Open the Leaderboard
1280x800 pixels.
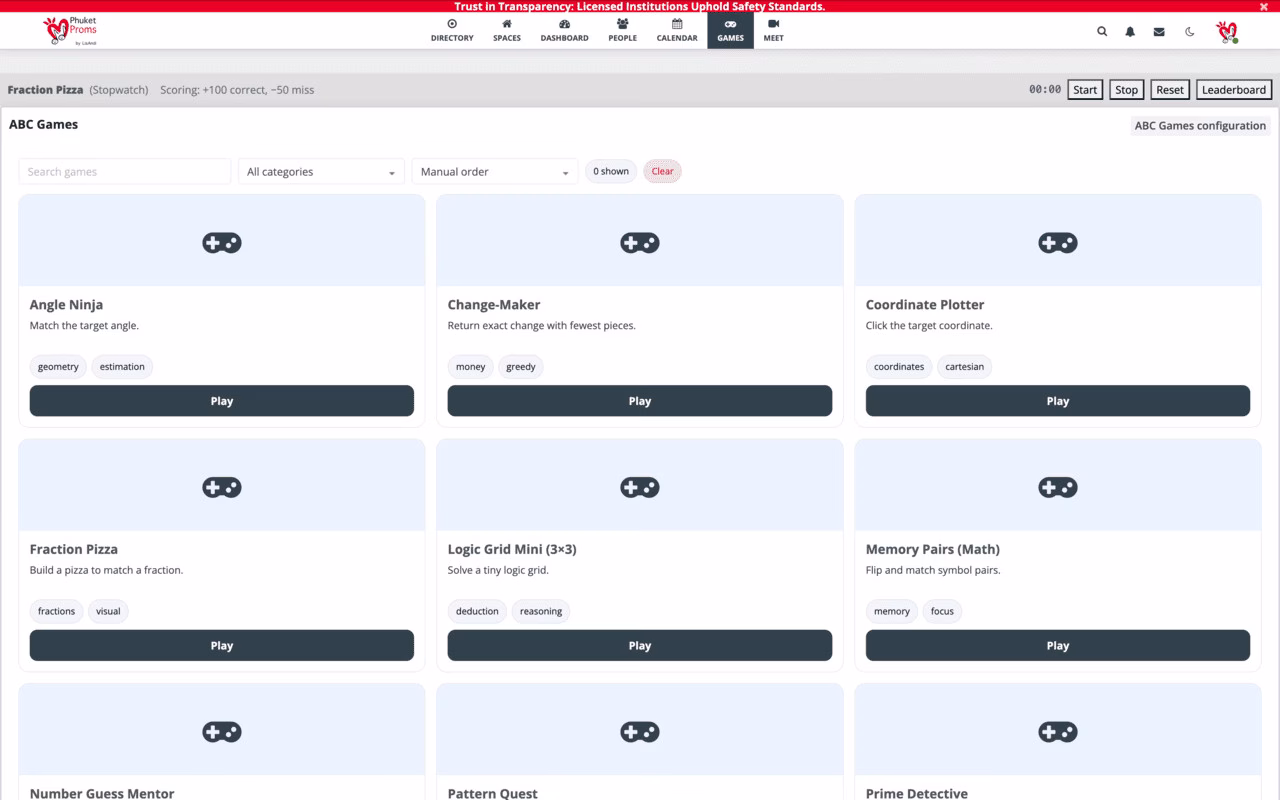click(1234, 90)
